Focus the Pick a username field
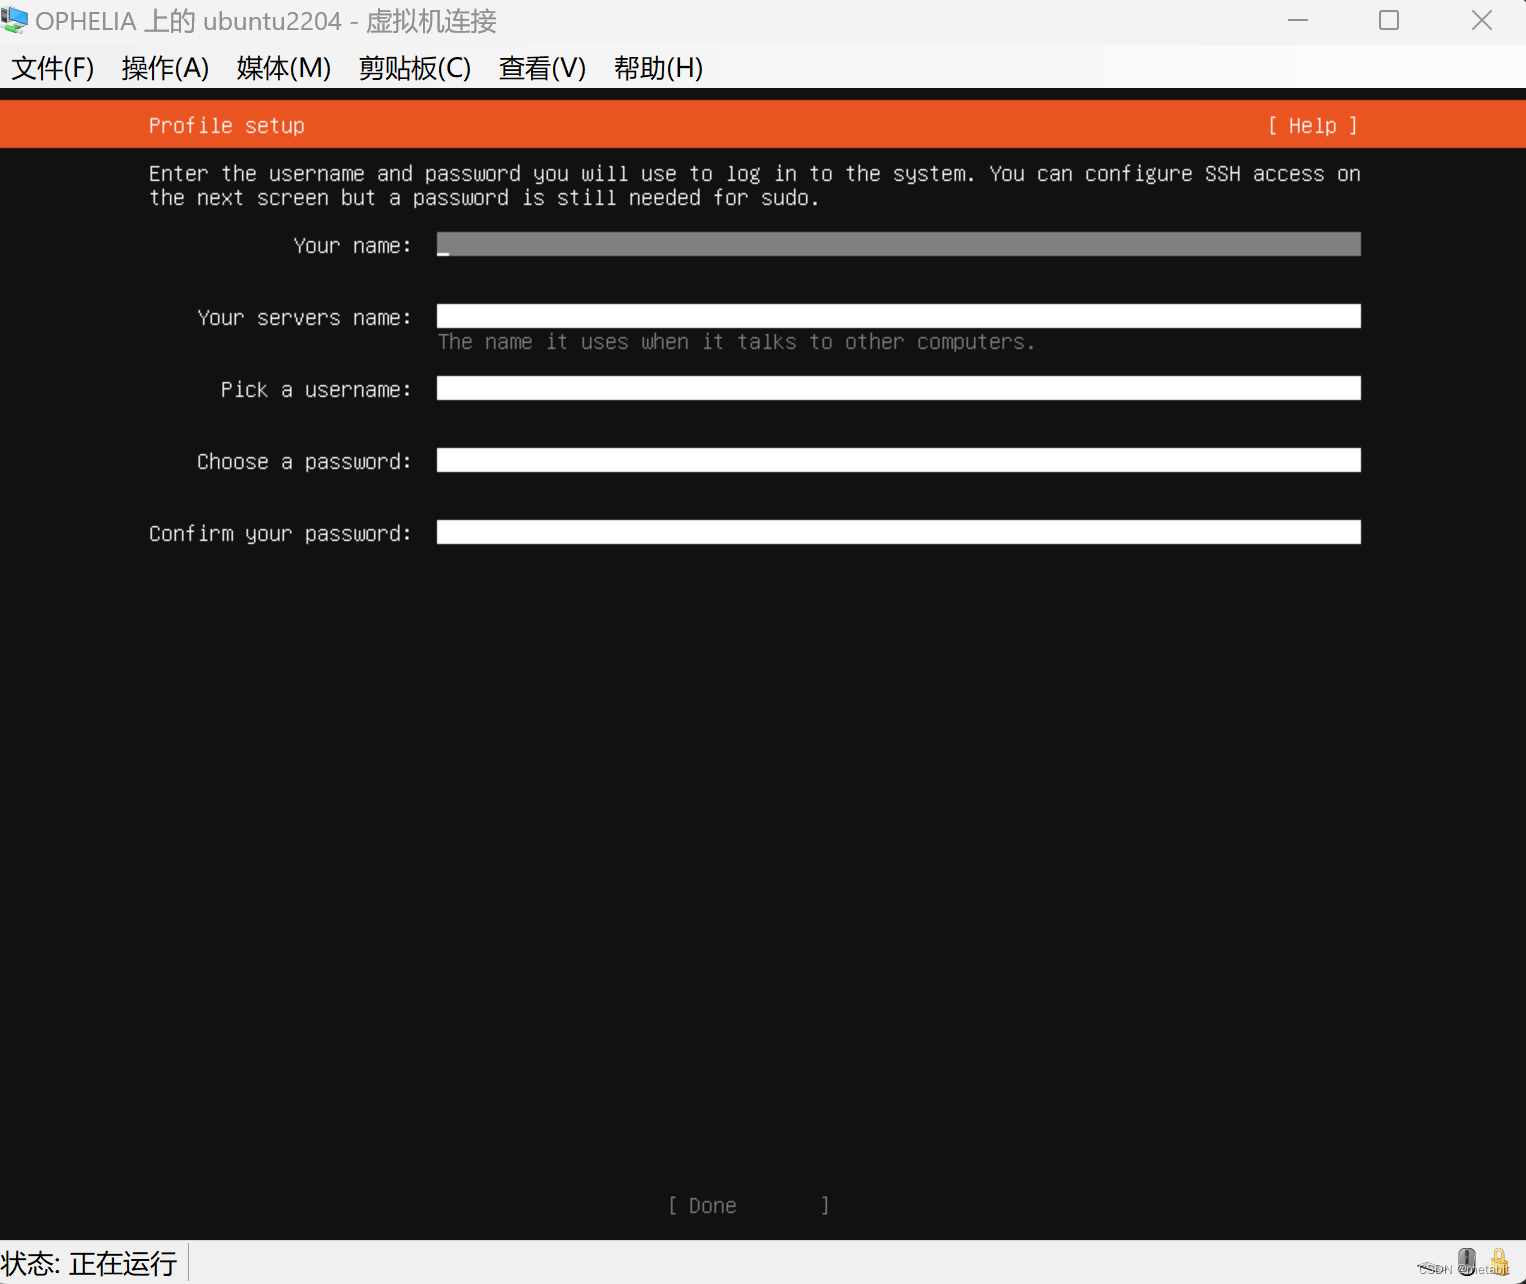The width and height of the screenshot is (1526, 1284). point(898,388)
